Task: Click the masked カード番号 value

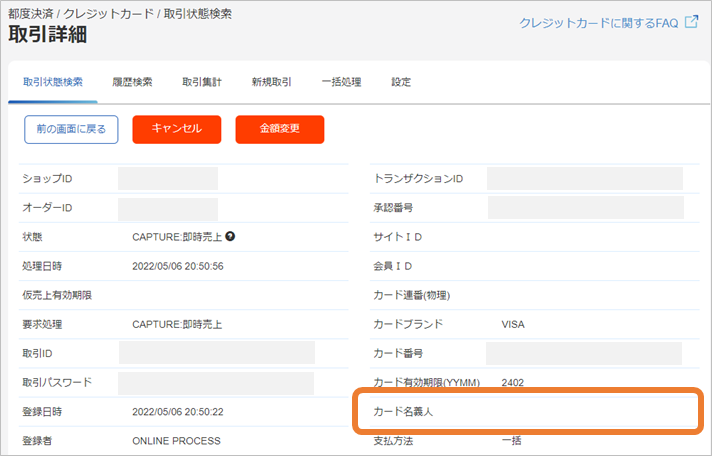Action: tap(584, 354)
